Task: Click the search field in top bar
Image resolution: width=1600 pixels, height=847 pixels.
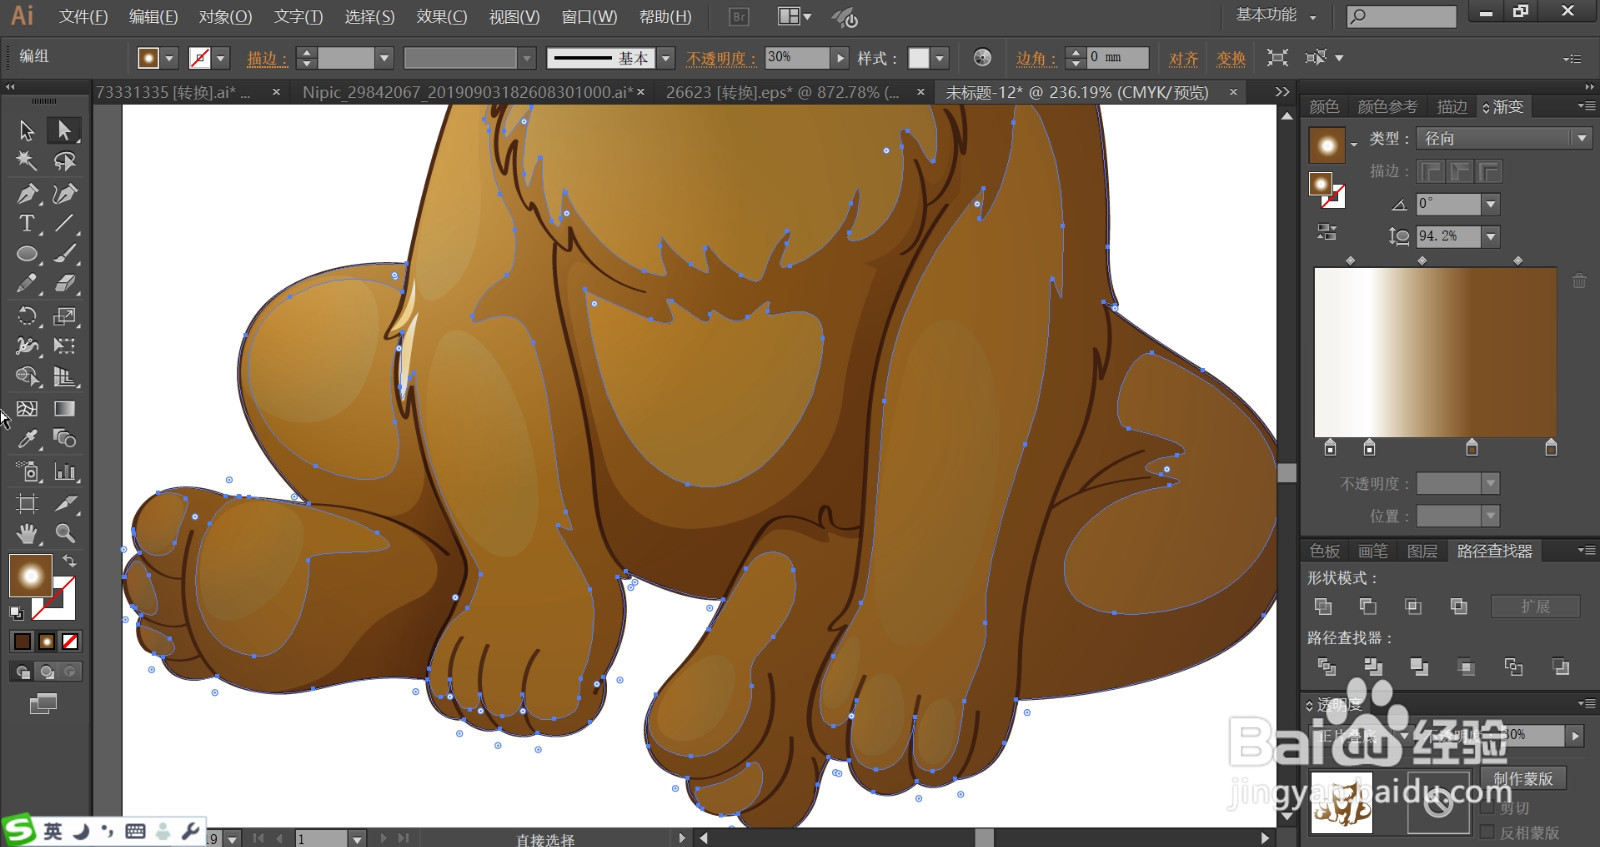Action: click(1401, 16)
